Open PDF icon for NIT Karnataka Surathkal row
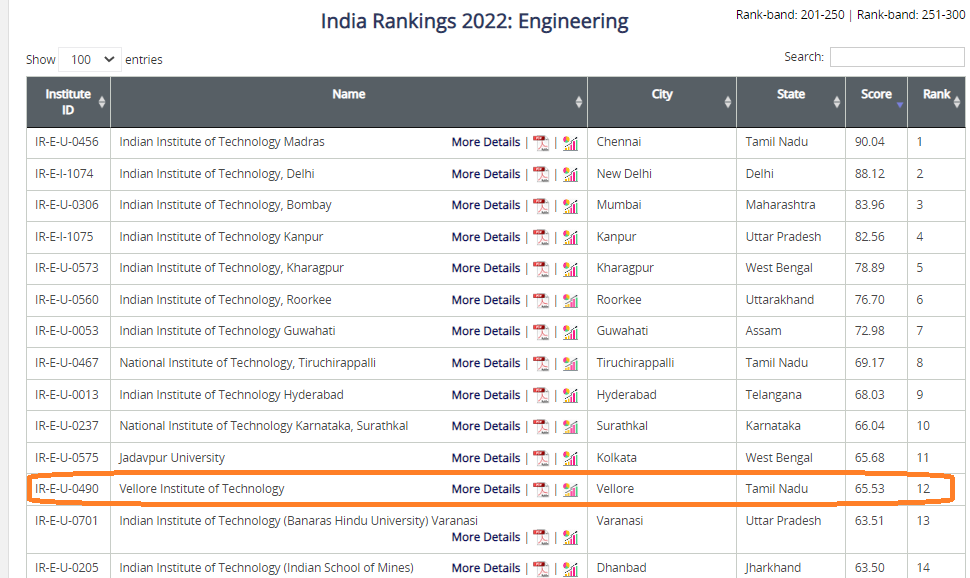 pos(541,426)
